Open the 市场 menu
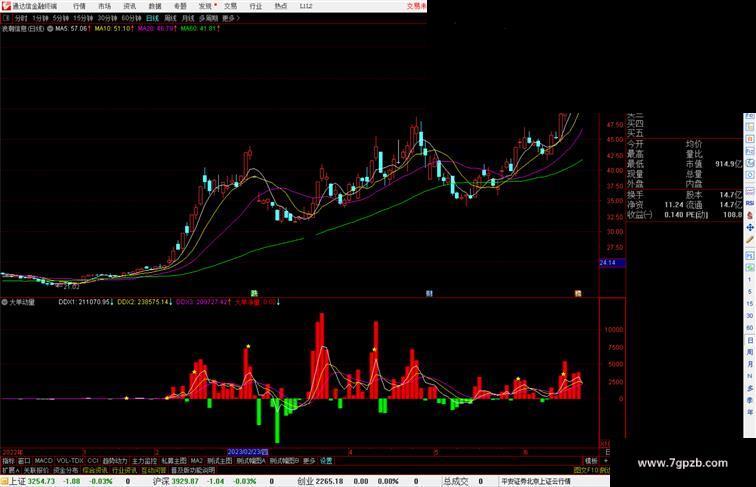 pyautogui.click(x=104, y=6)
